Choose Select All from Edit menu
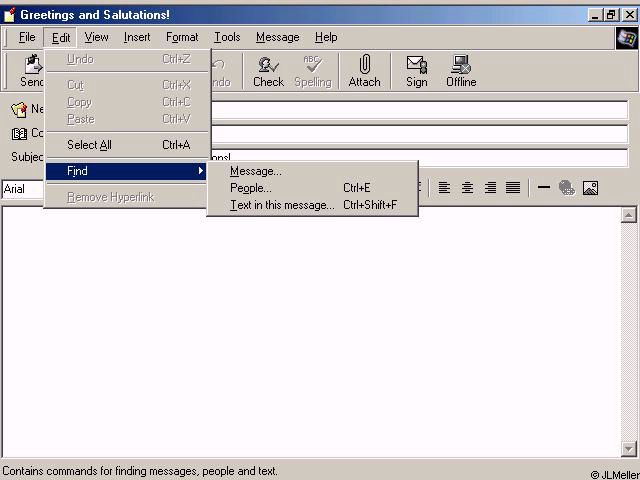 pos(127,145)
